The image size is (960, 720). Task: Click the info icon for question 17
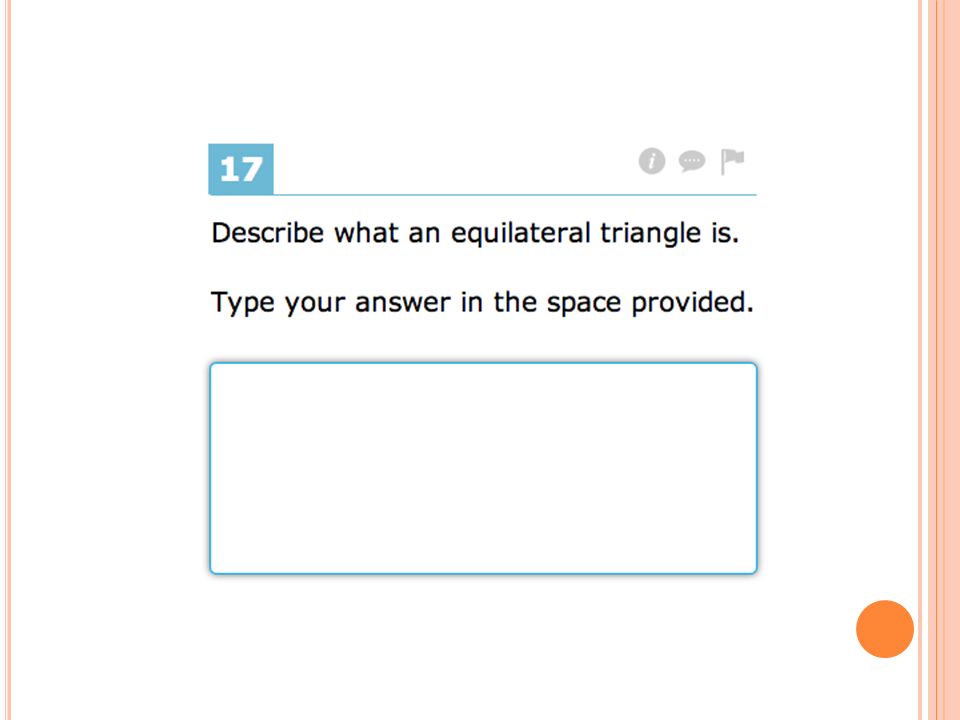(651, 162)
